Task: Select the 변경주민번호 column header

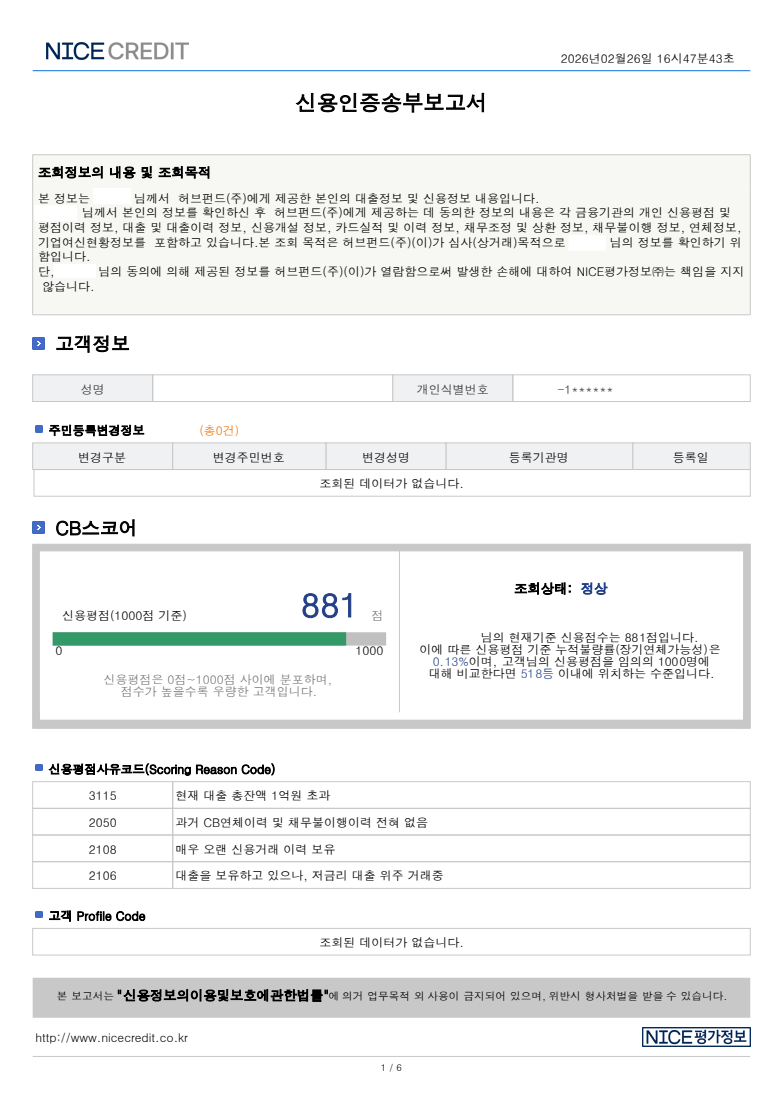Action: pos(248,458)
